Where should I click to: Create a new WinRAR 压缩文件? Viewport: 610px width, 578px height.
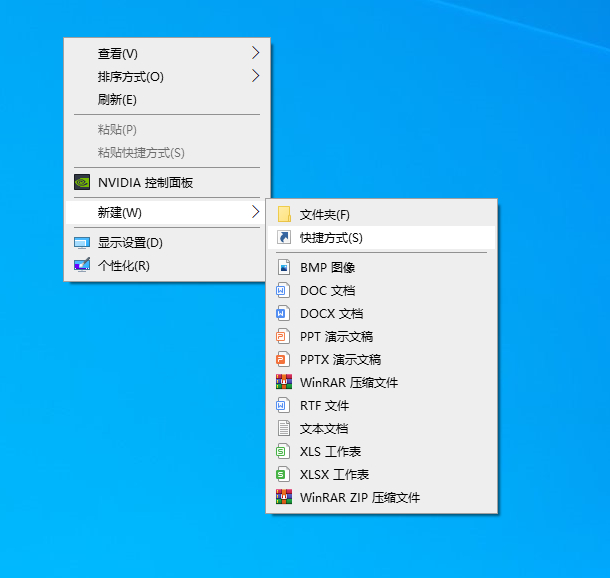click(x=381, y=382)
